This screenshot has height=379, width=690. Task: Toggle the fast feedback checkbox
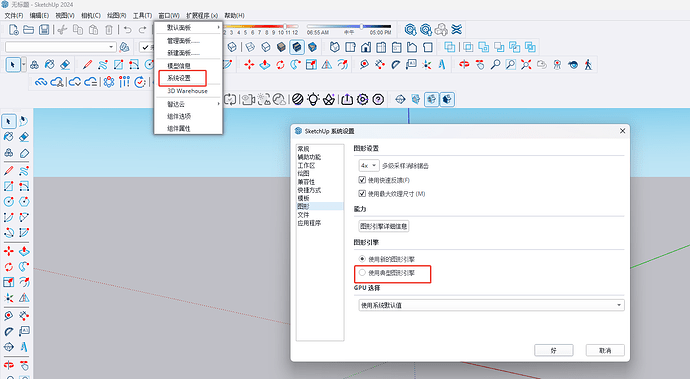tap(362, 180)
